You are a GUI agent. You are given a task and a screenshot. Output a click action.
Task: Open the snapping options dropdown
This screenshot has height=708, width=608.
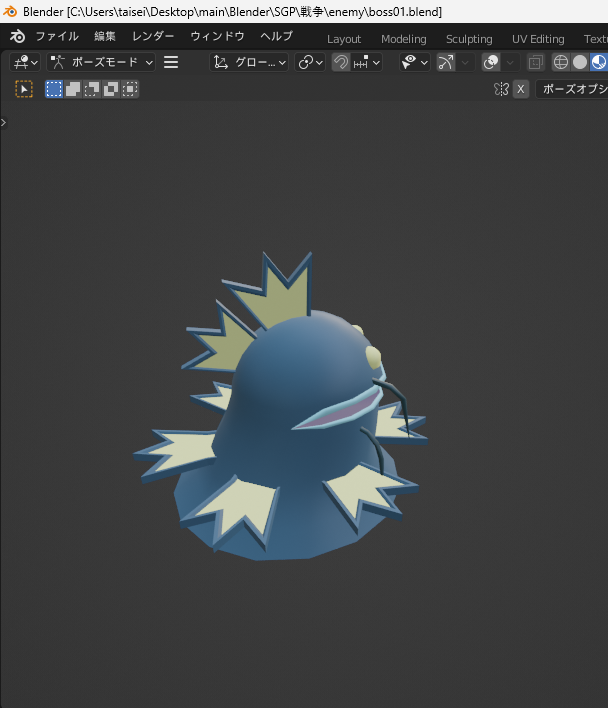pos(367,62)
